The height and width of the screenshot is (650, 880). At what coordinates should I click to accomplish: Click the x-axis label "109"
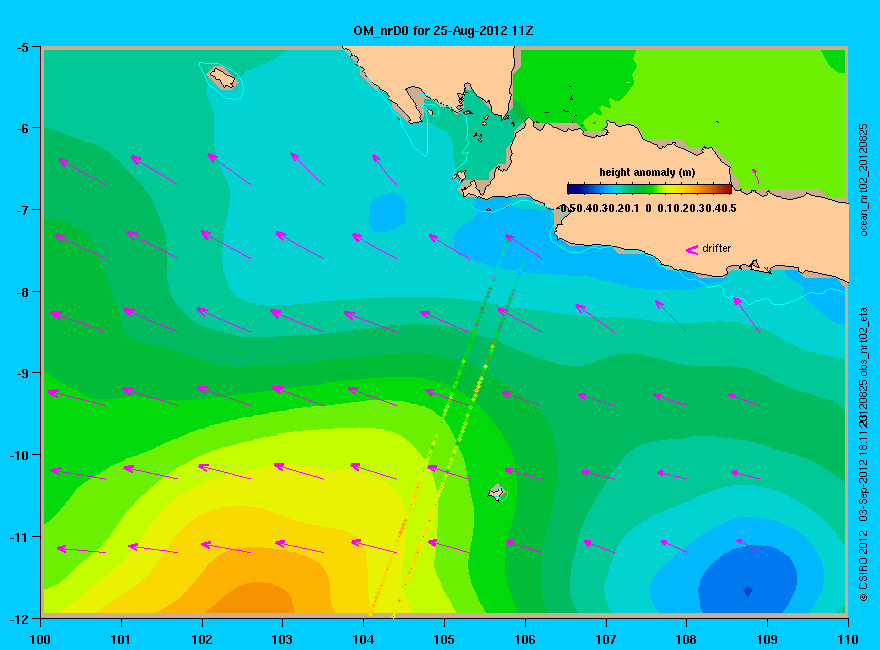[x=767, y=639]
